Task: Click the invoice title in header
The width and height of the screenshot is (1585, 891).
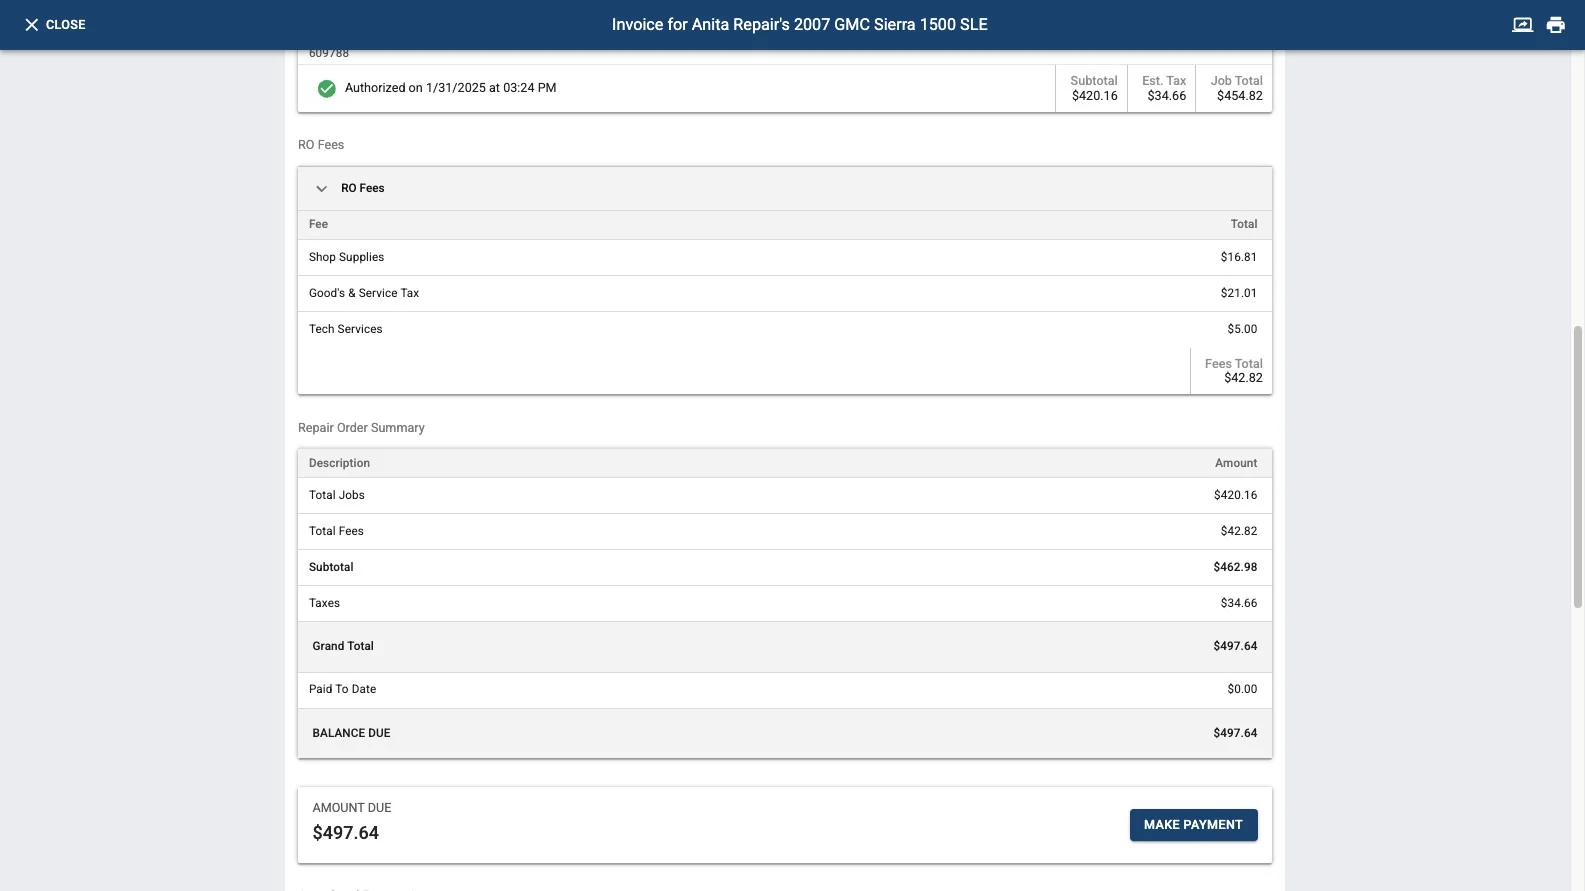Action: click(799, 25)
